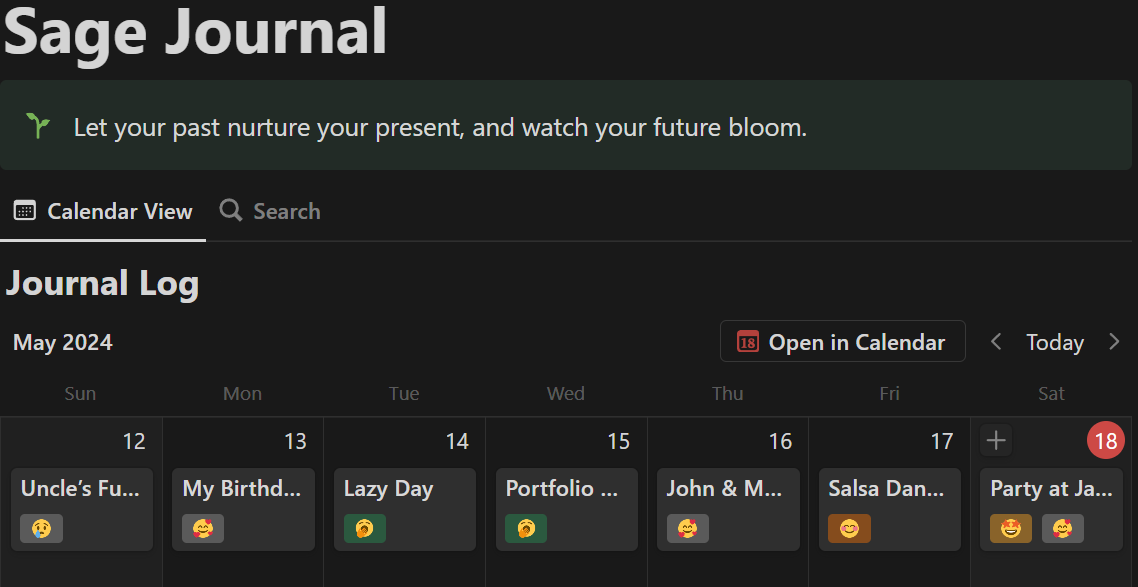This screenshot has width=1138, height=587.
Task: Open the Lazy Day journal entry
Action: tap(388, 489)
